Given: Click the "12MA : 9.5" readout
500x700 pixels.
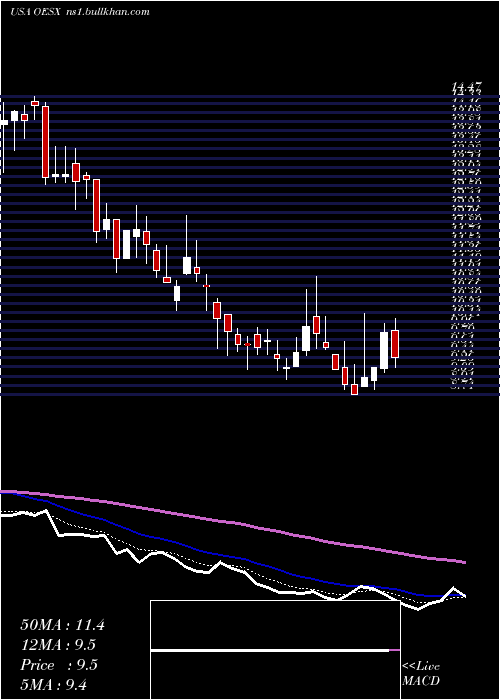Looking at the screenshot, I should pyautogui.click(x=58, y=645).
